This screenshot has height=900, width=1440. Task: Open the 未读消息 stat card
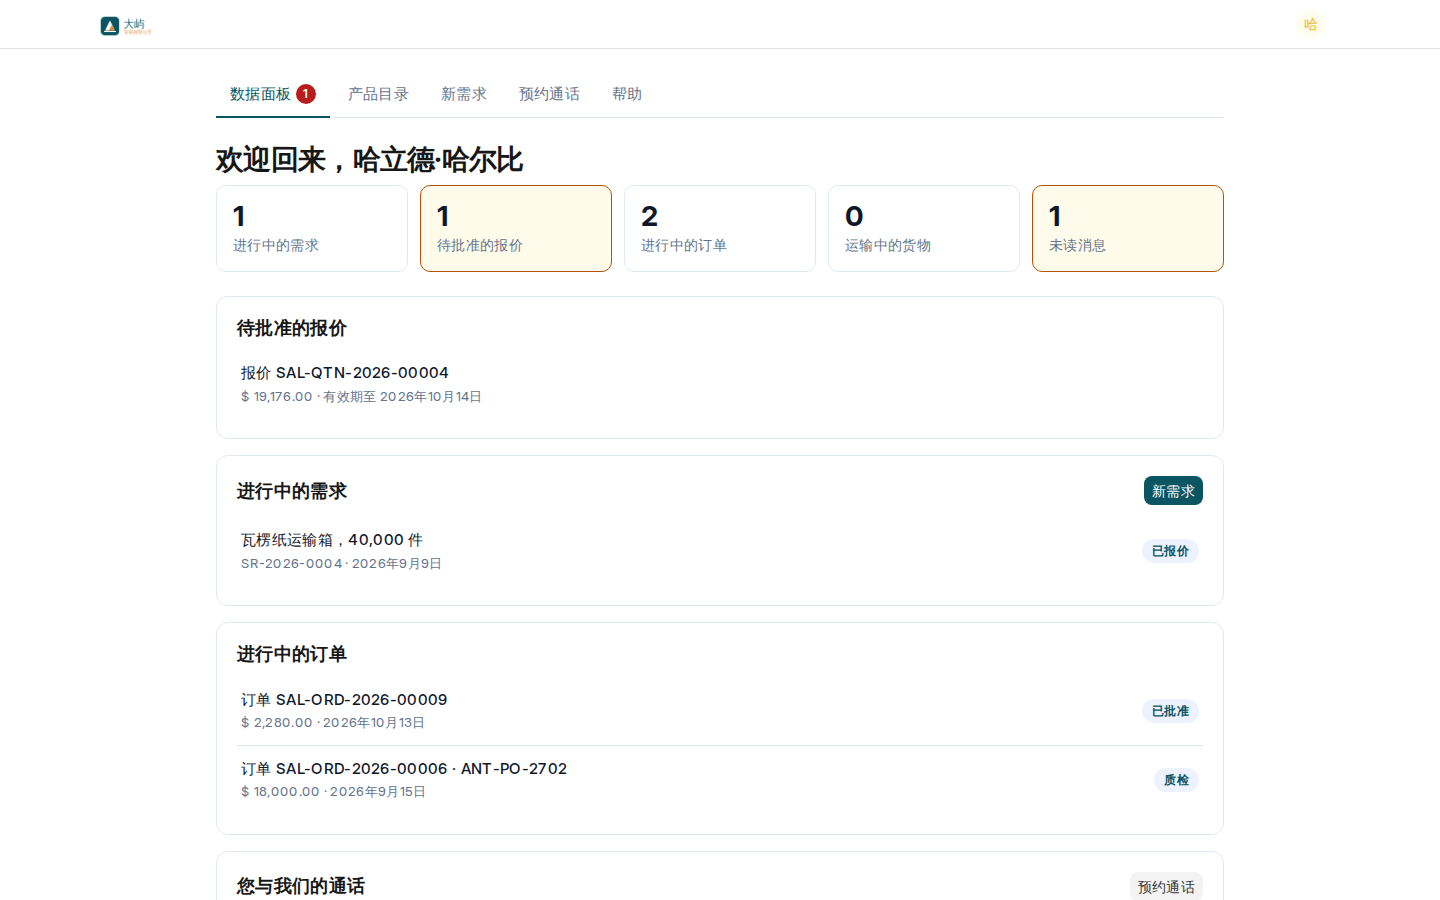click(x=1128, y=228)
